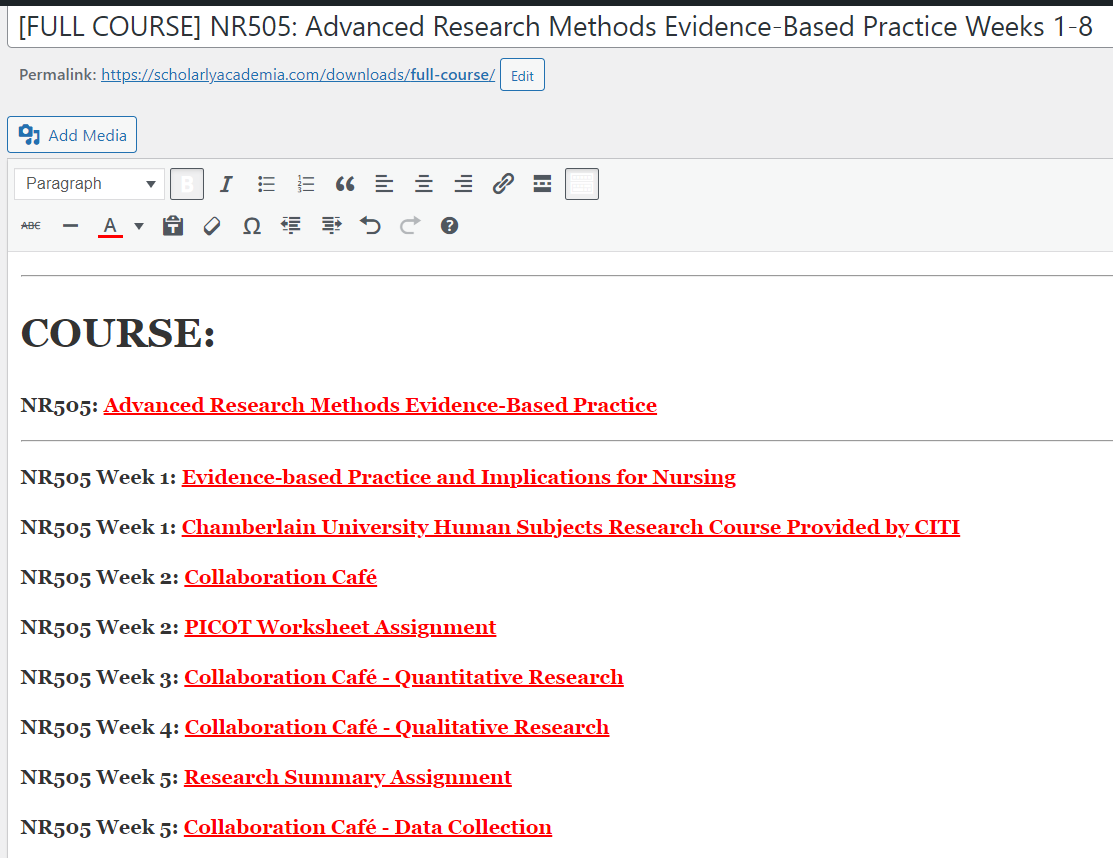Apply the red text color
Screen dimensions: 1113x858
110,226
